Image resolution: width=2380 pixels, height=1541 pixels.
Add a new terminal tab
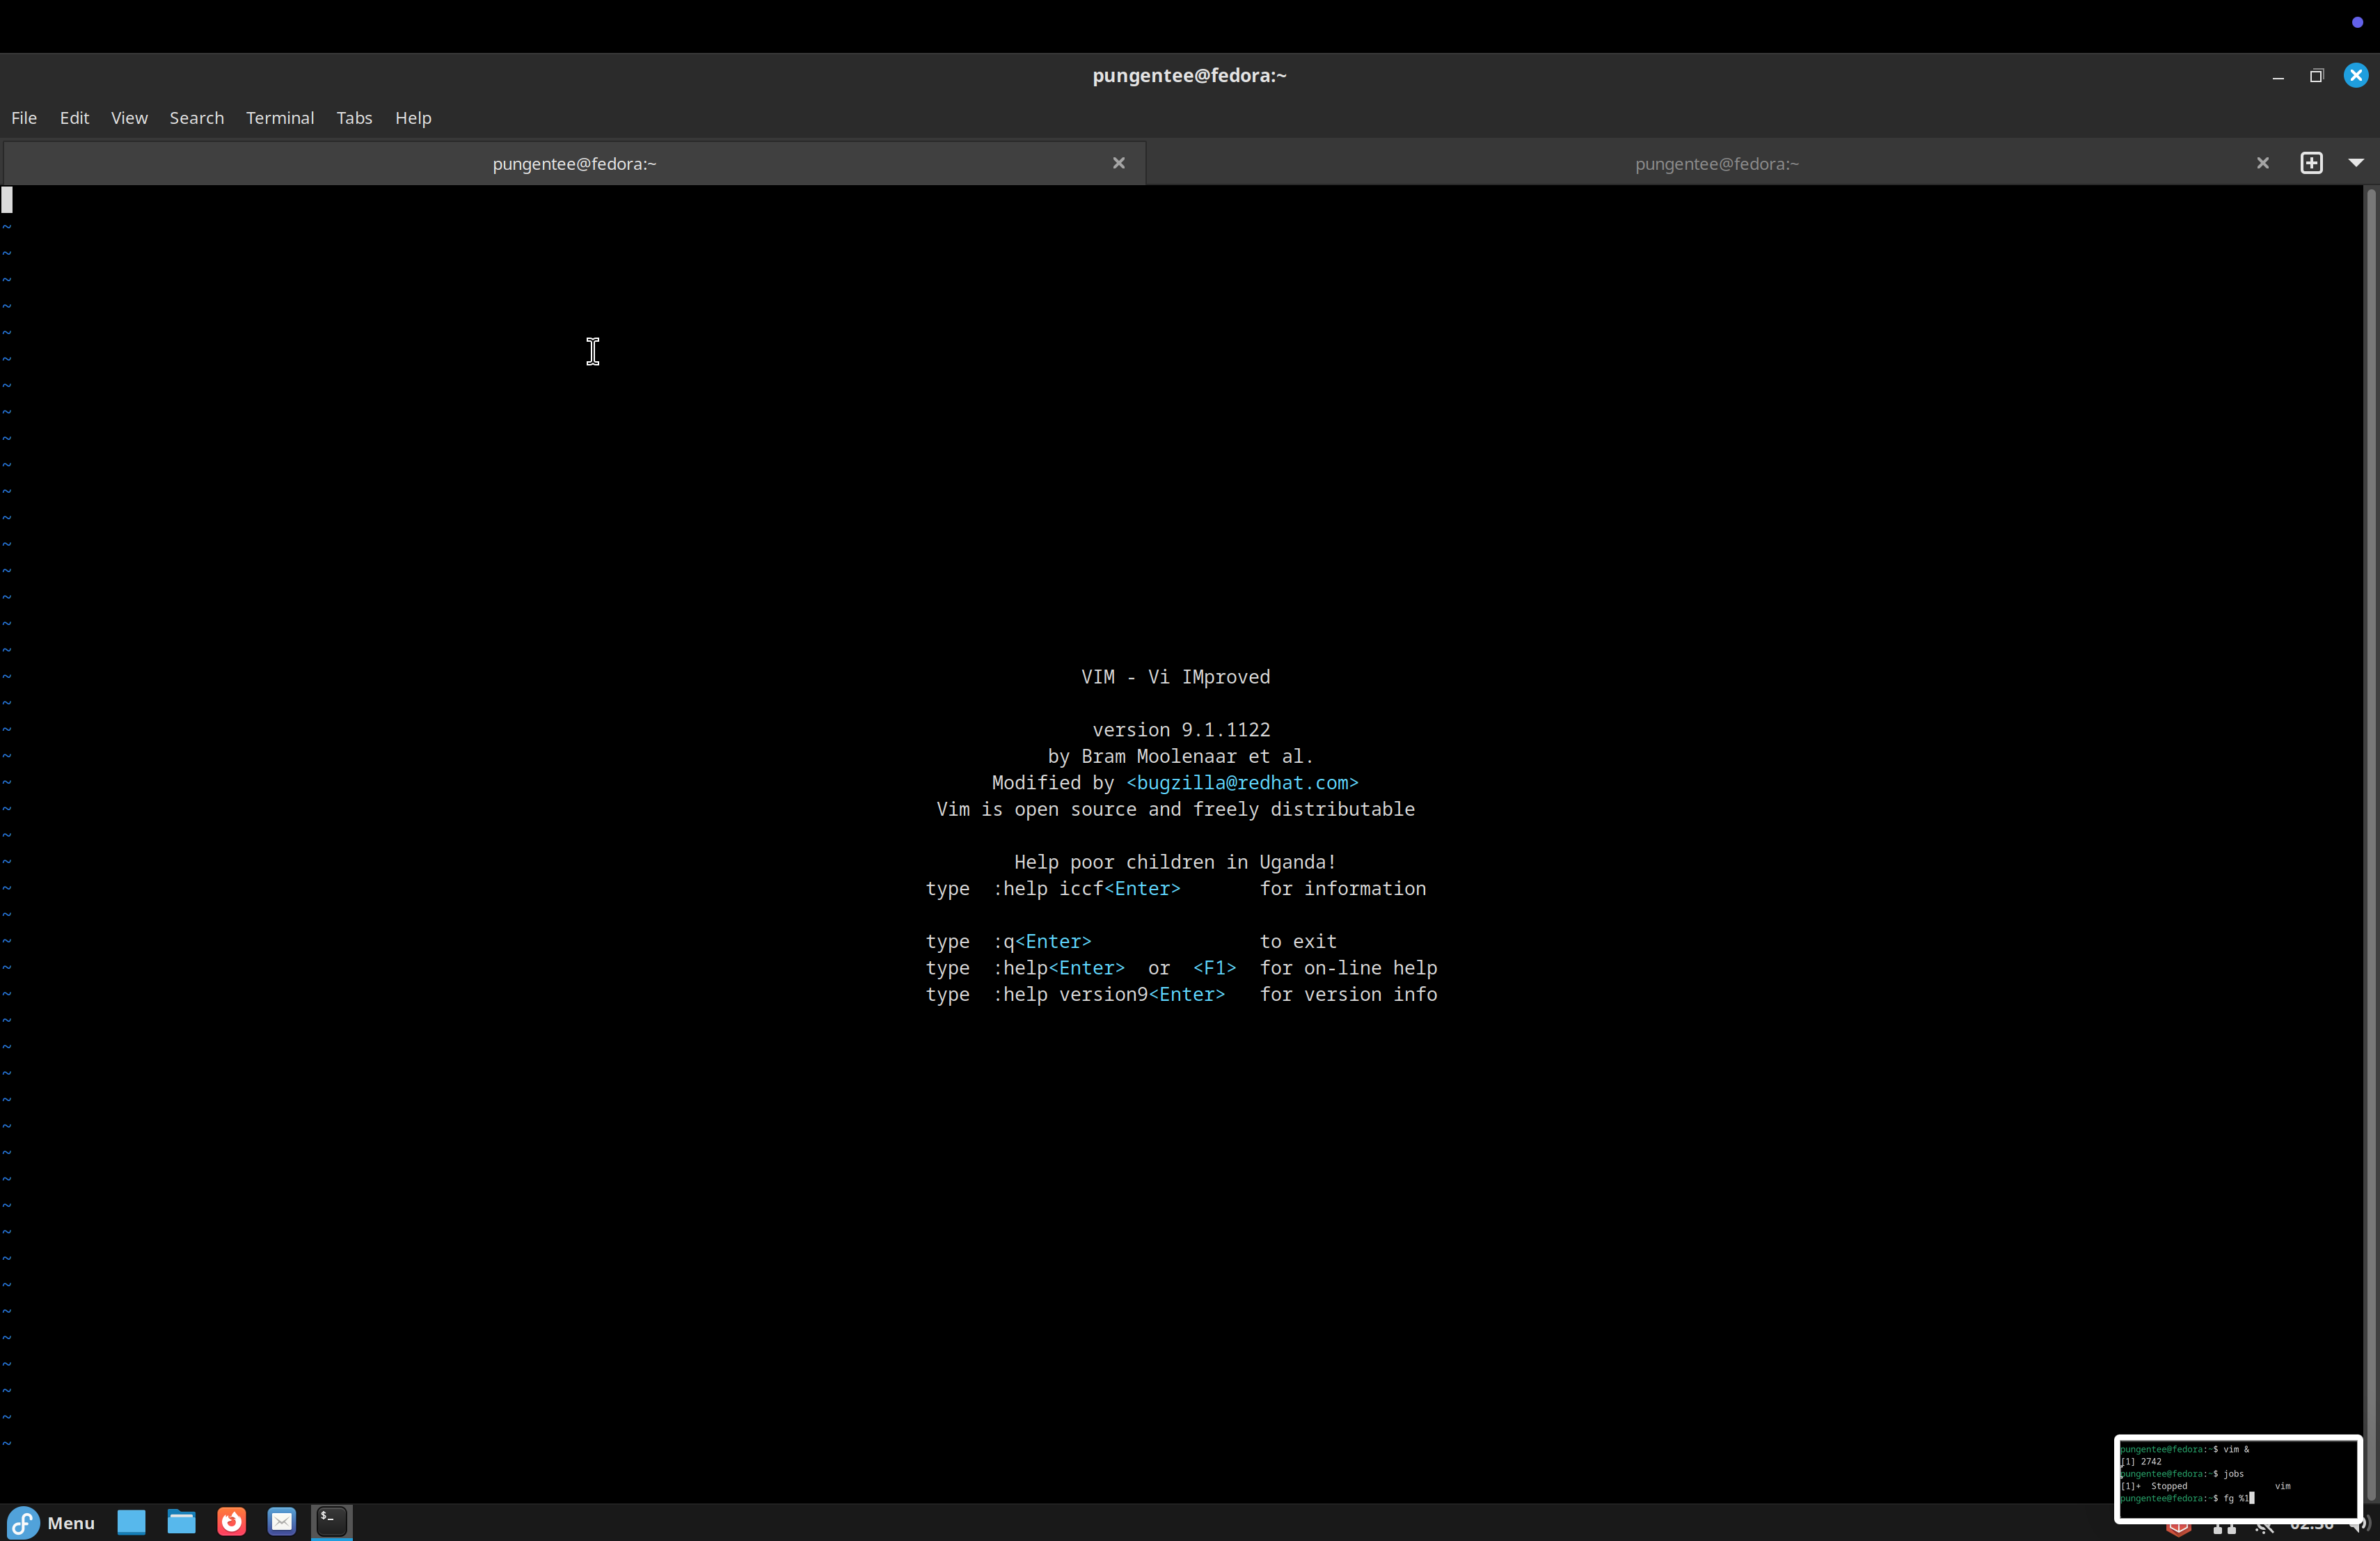[2311, 163]
